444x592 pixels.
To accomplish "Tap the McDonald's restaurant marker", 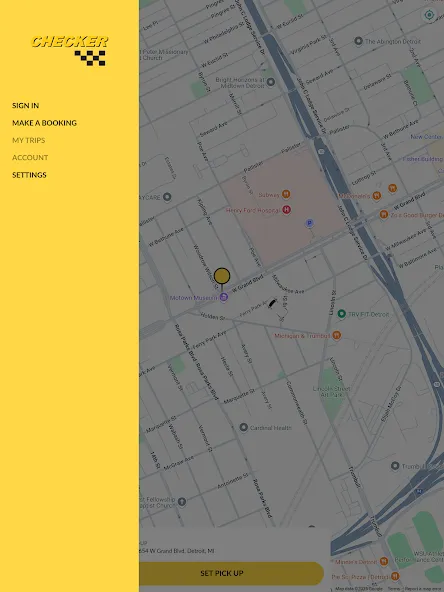I will click(376, 196).
